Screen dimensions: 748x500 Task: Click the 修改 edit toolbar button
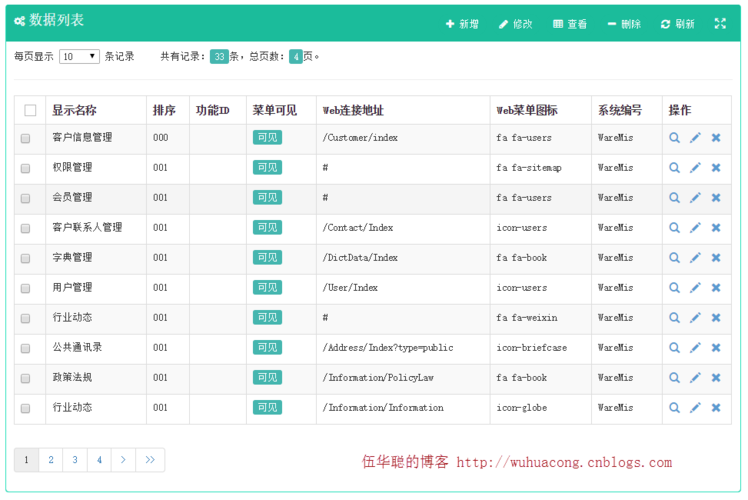(515, 24)
